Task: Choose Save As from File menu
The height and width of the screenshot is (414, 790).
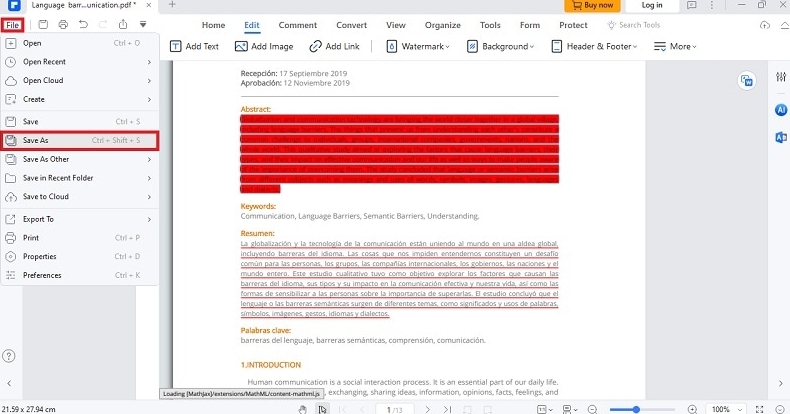Action: 80,140
